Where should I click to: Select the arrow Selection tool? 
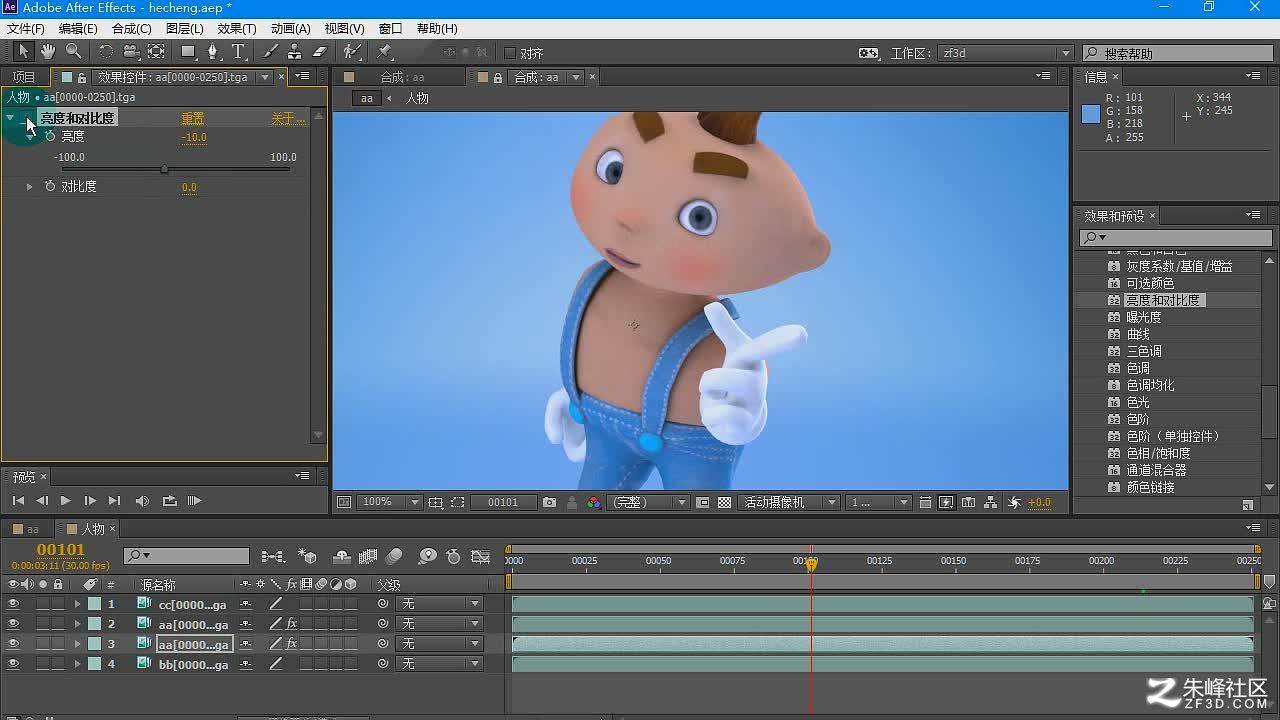point(23,52)
